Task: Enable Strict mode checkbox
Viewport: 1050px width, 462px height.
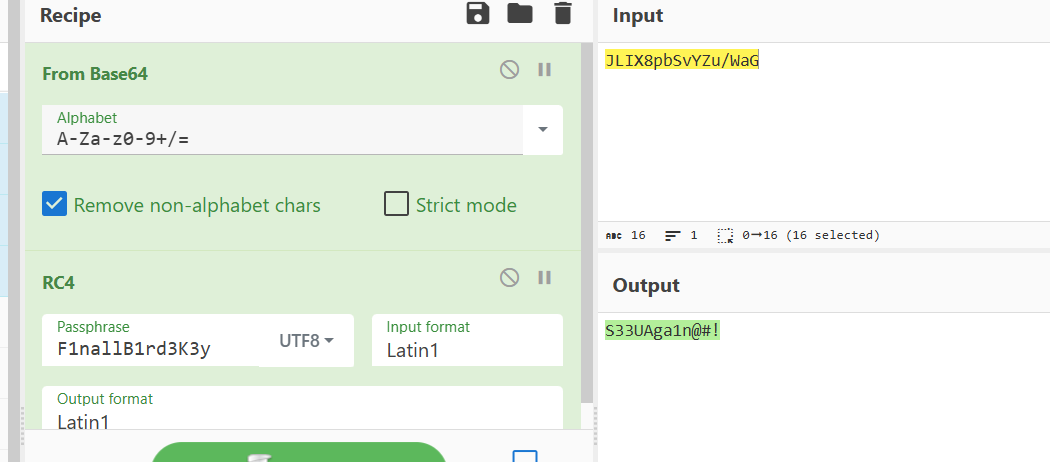Action: [x=397, y=205]
